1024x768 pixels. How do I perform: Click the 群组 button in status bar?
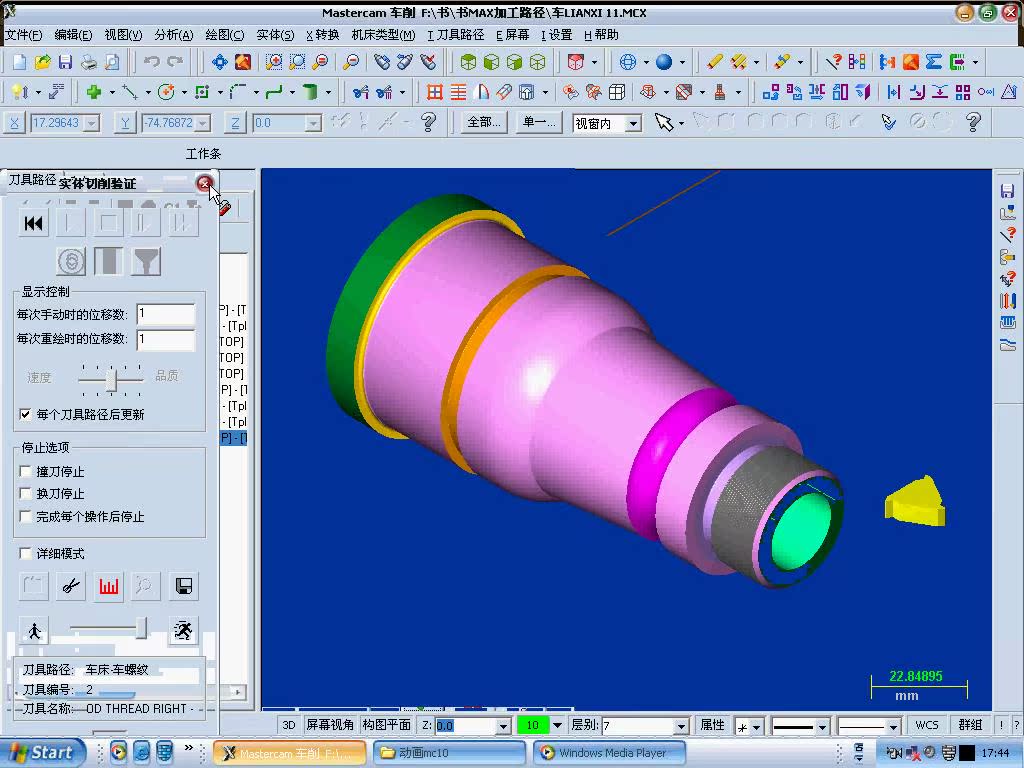(970, 725)
